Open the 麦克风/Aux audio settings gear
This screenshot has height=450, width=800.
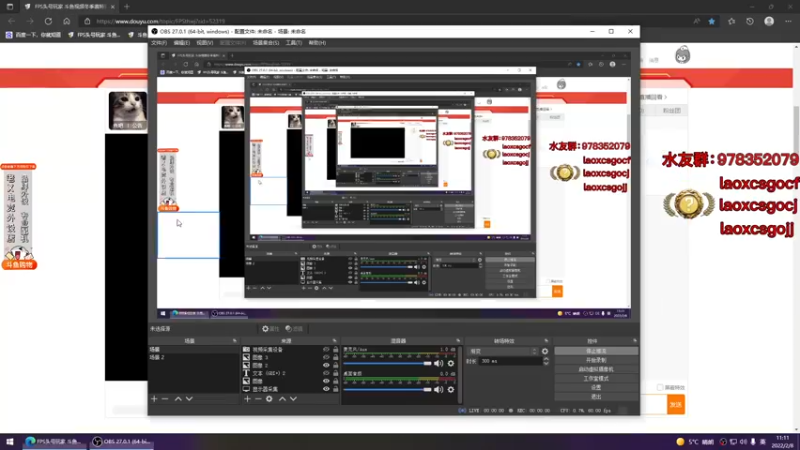(x=451, y=363)
